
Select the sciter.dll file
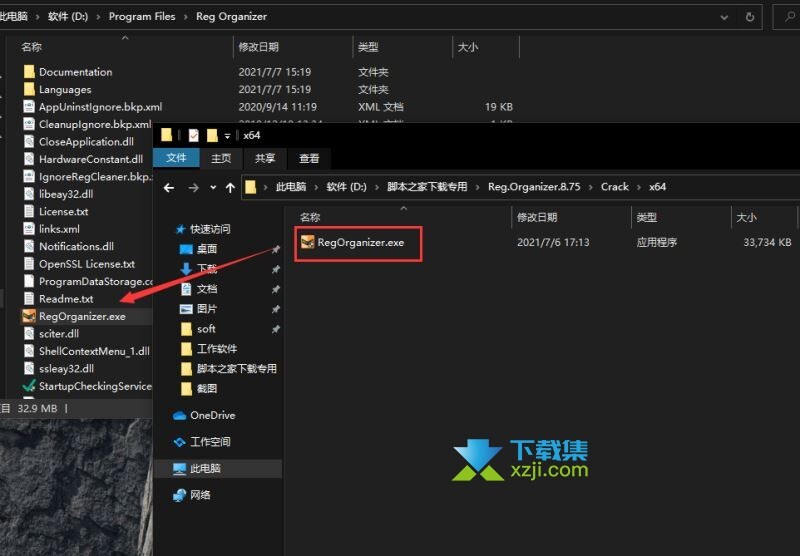point(59,334)
